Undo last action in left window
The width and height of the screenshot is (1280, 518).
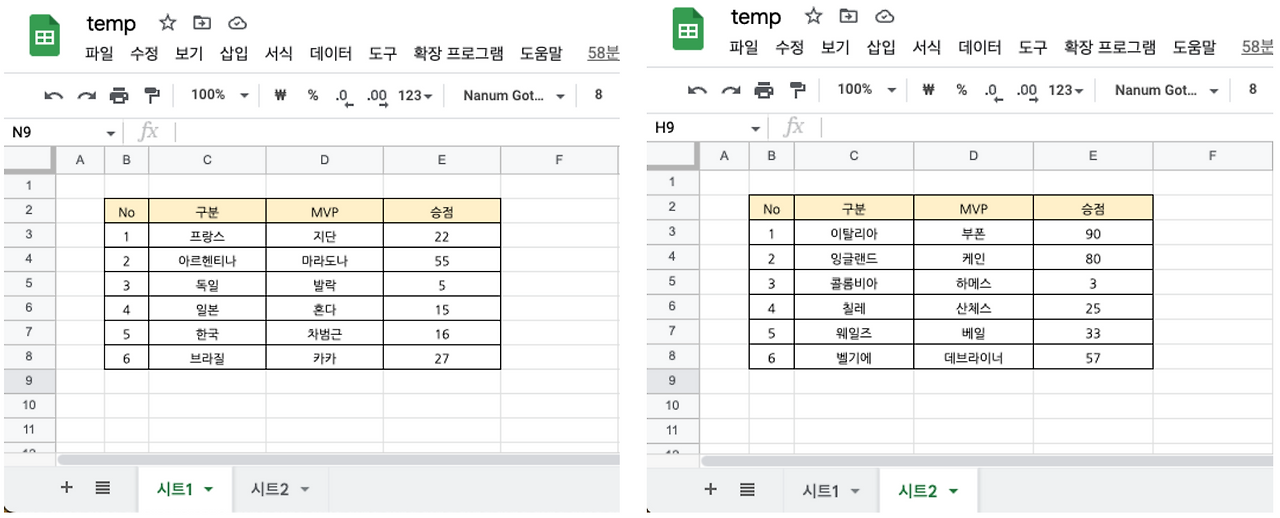[54, 96]
